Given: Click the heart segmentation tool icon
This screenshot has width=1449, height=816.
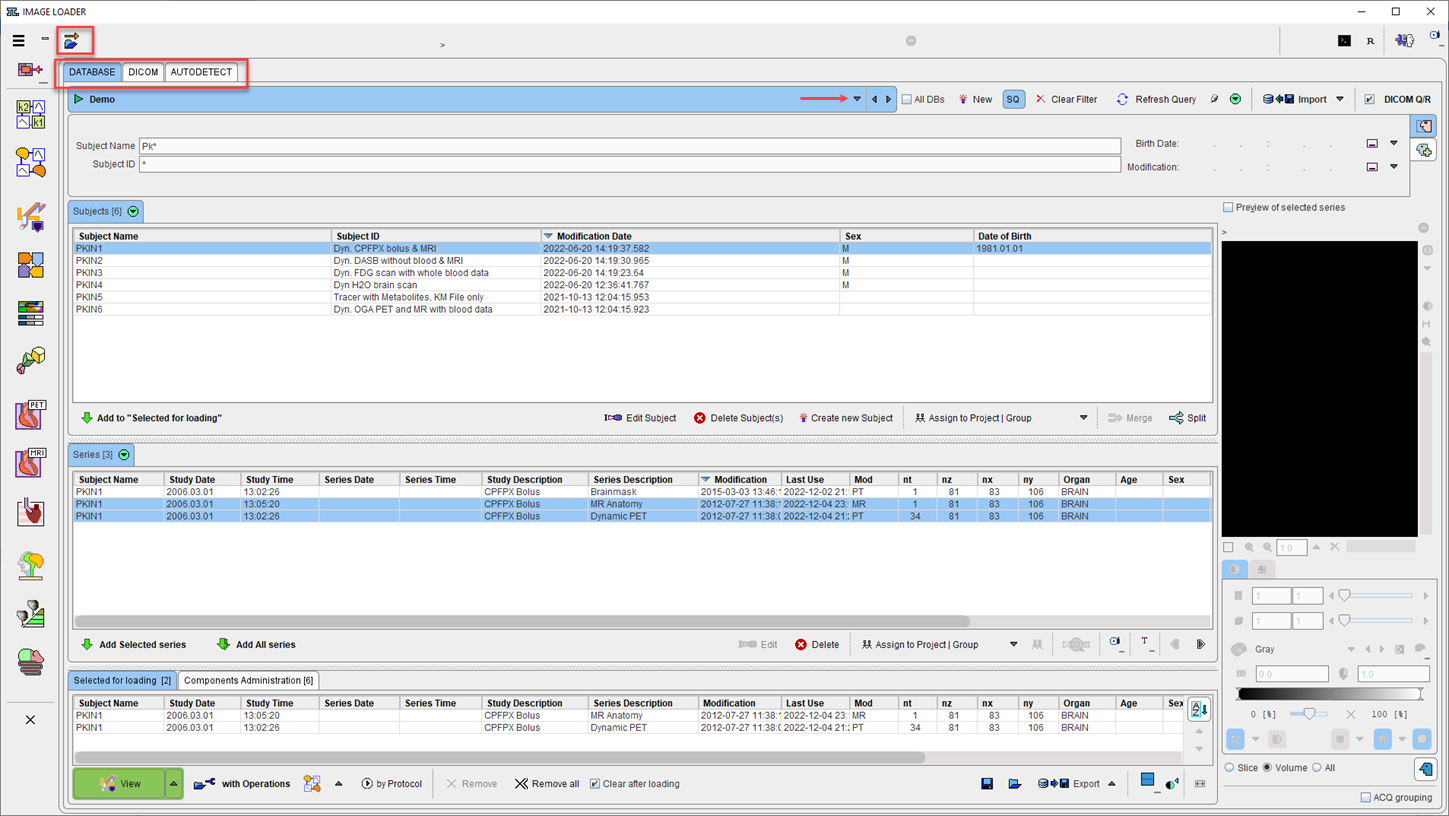Looking at the screenshot, I should pos(31,513).
